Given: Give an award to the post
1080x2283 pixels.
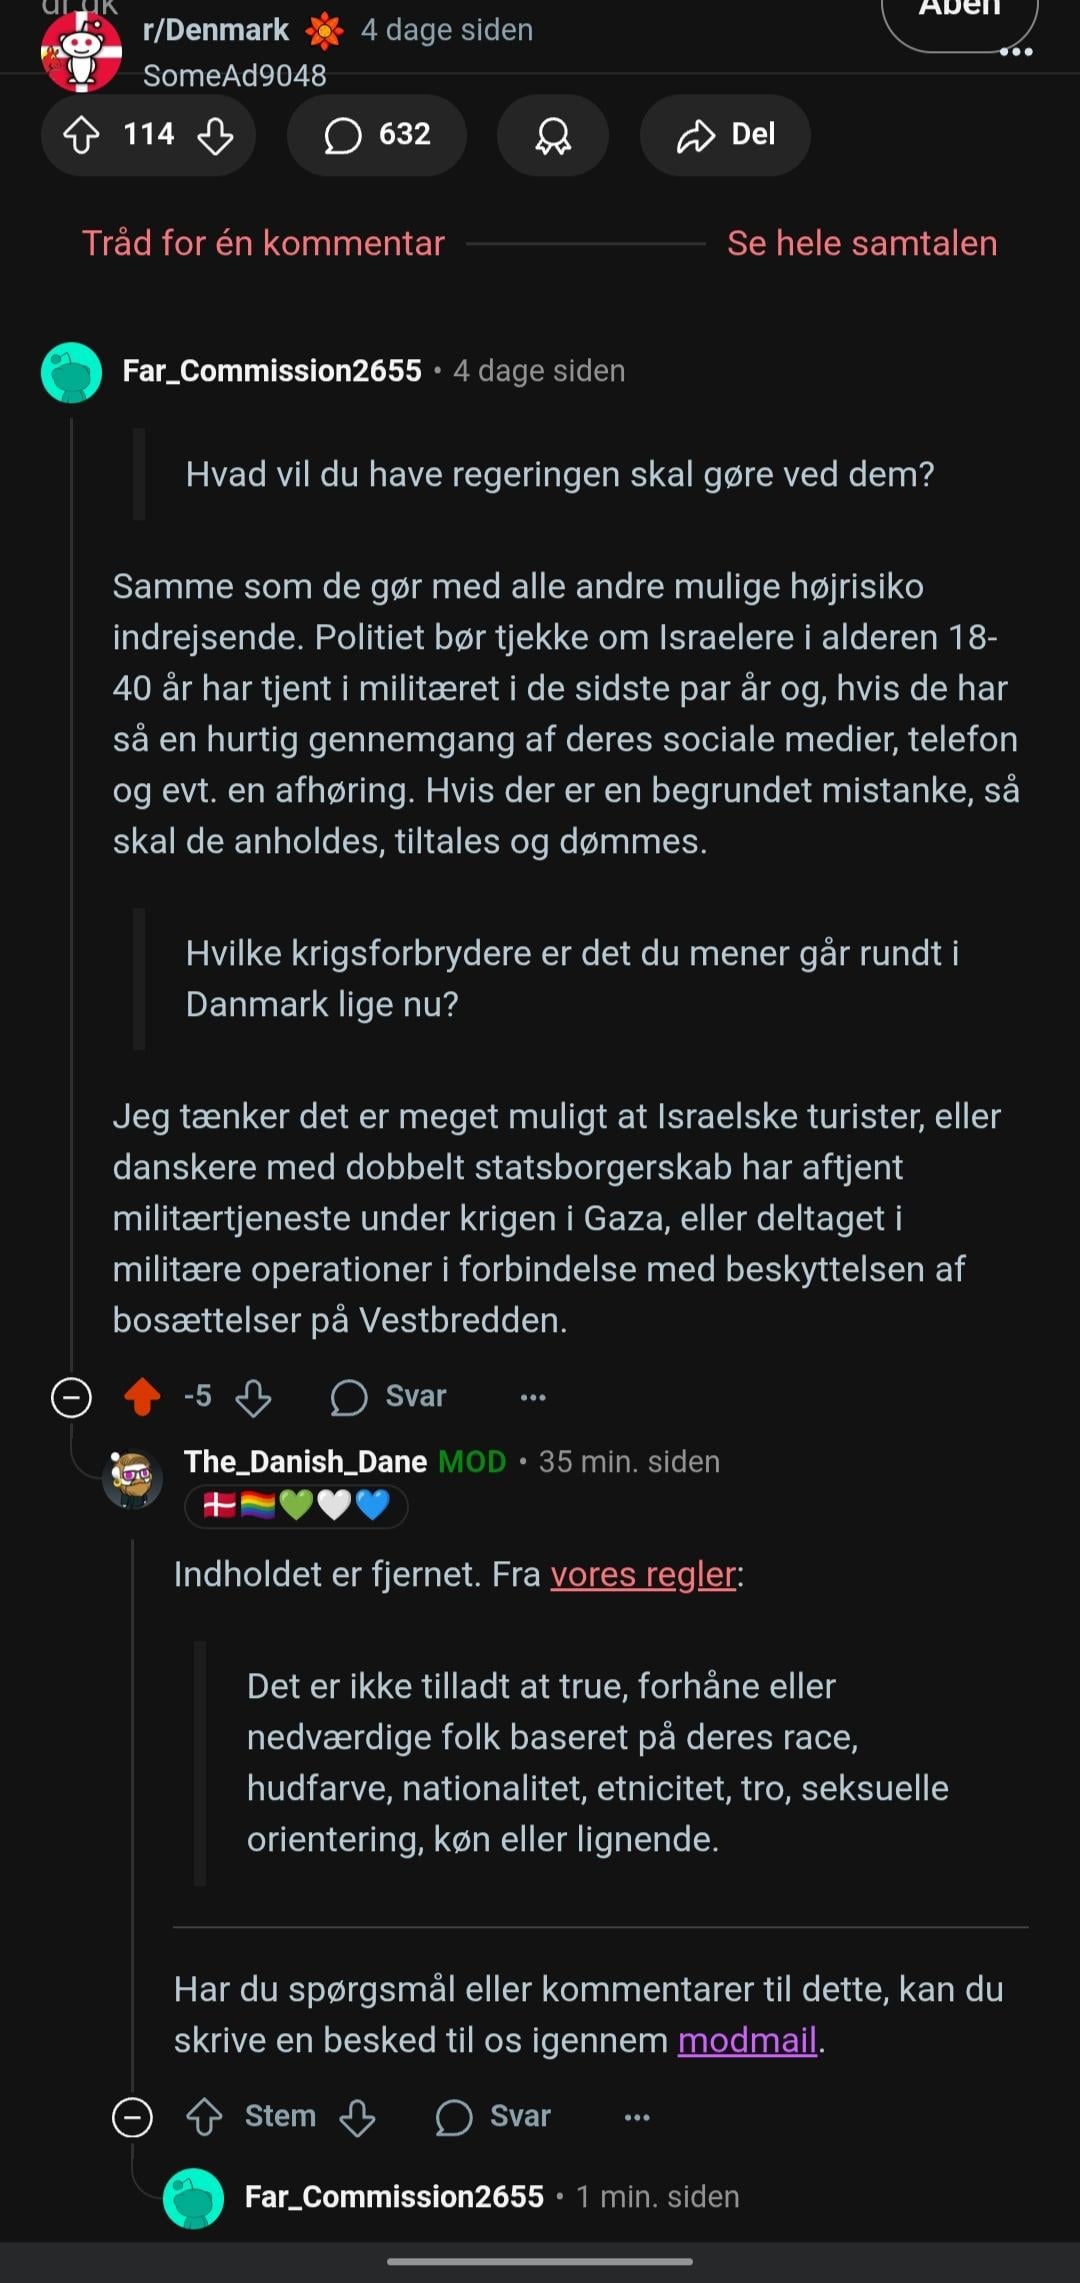Looking at the screenshot, I should pyautogui.click(x=553, y=135).
